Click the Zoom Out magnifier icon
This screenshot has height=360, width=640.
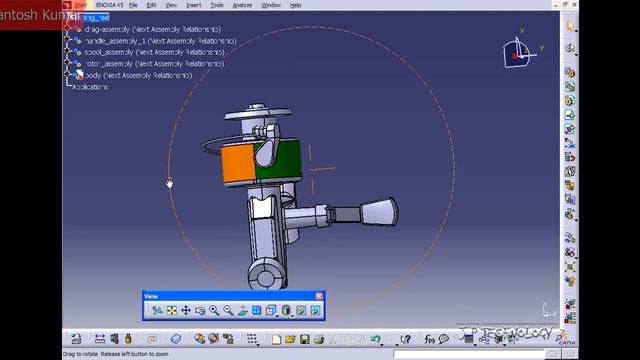[228, 311]
